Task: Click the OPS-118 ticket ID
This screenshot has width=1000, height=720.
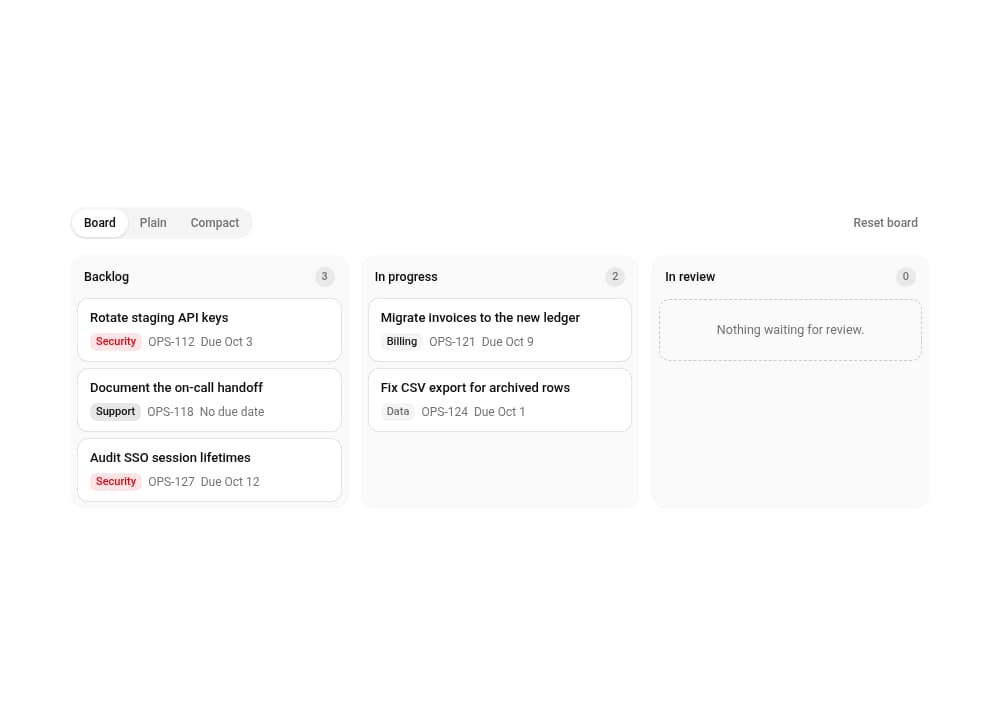Action: tap(170, 412)
